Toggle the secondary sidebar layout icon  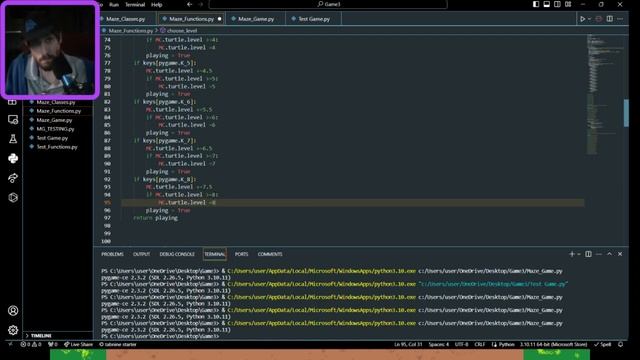(557, 4)
